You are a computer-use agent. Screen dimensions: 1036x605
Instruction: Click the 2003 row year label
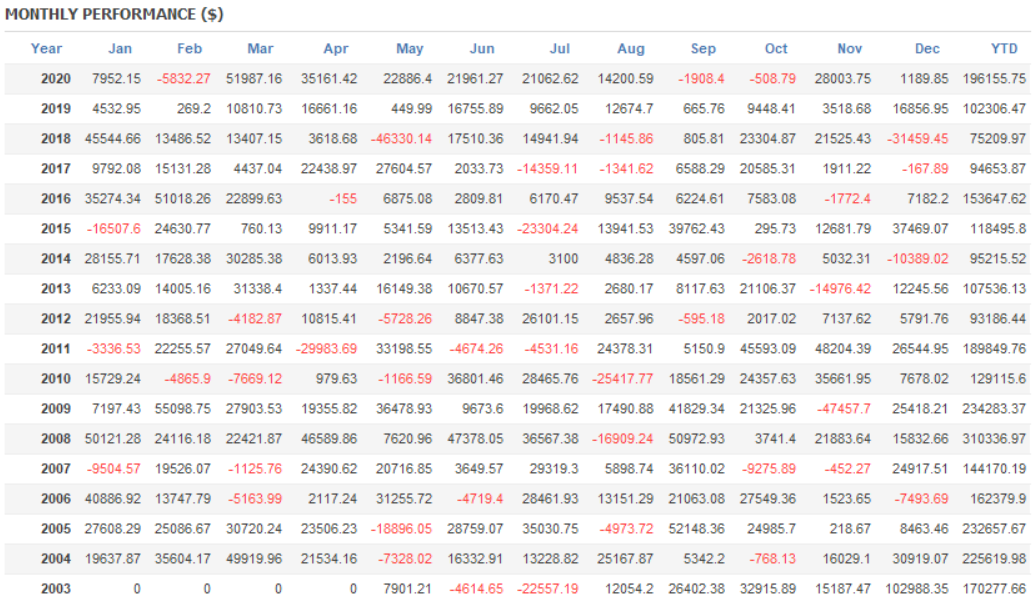coord(56,589)
